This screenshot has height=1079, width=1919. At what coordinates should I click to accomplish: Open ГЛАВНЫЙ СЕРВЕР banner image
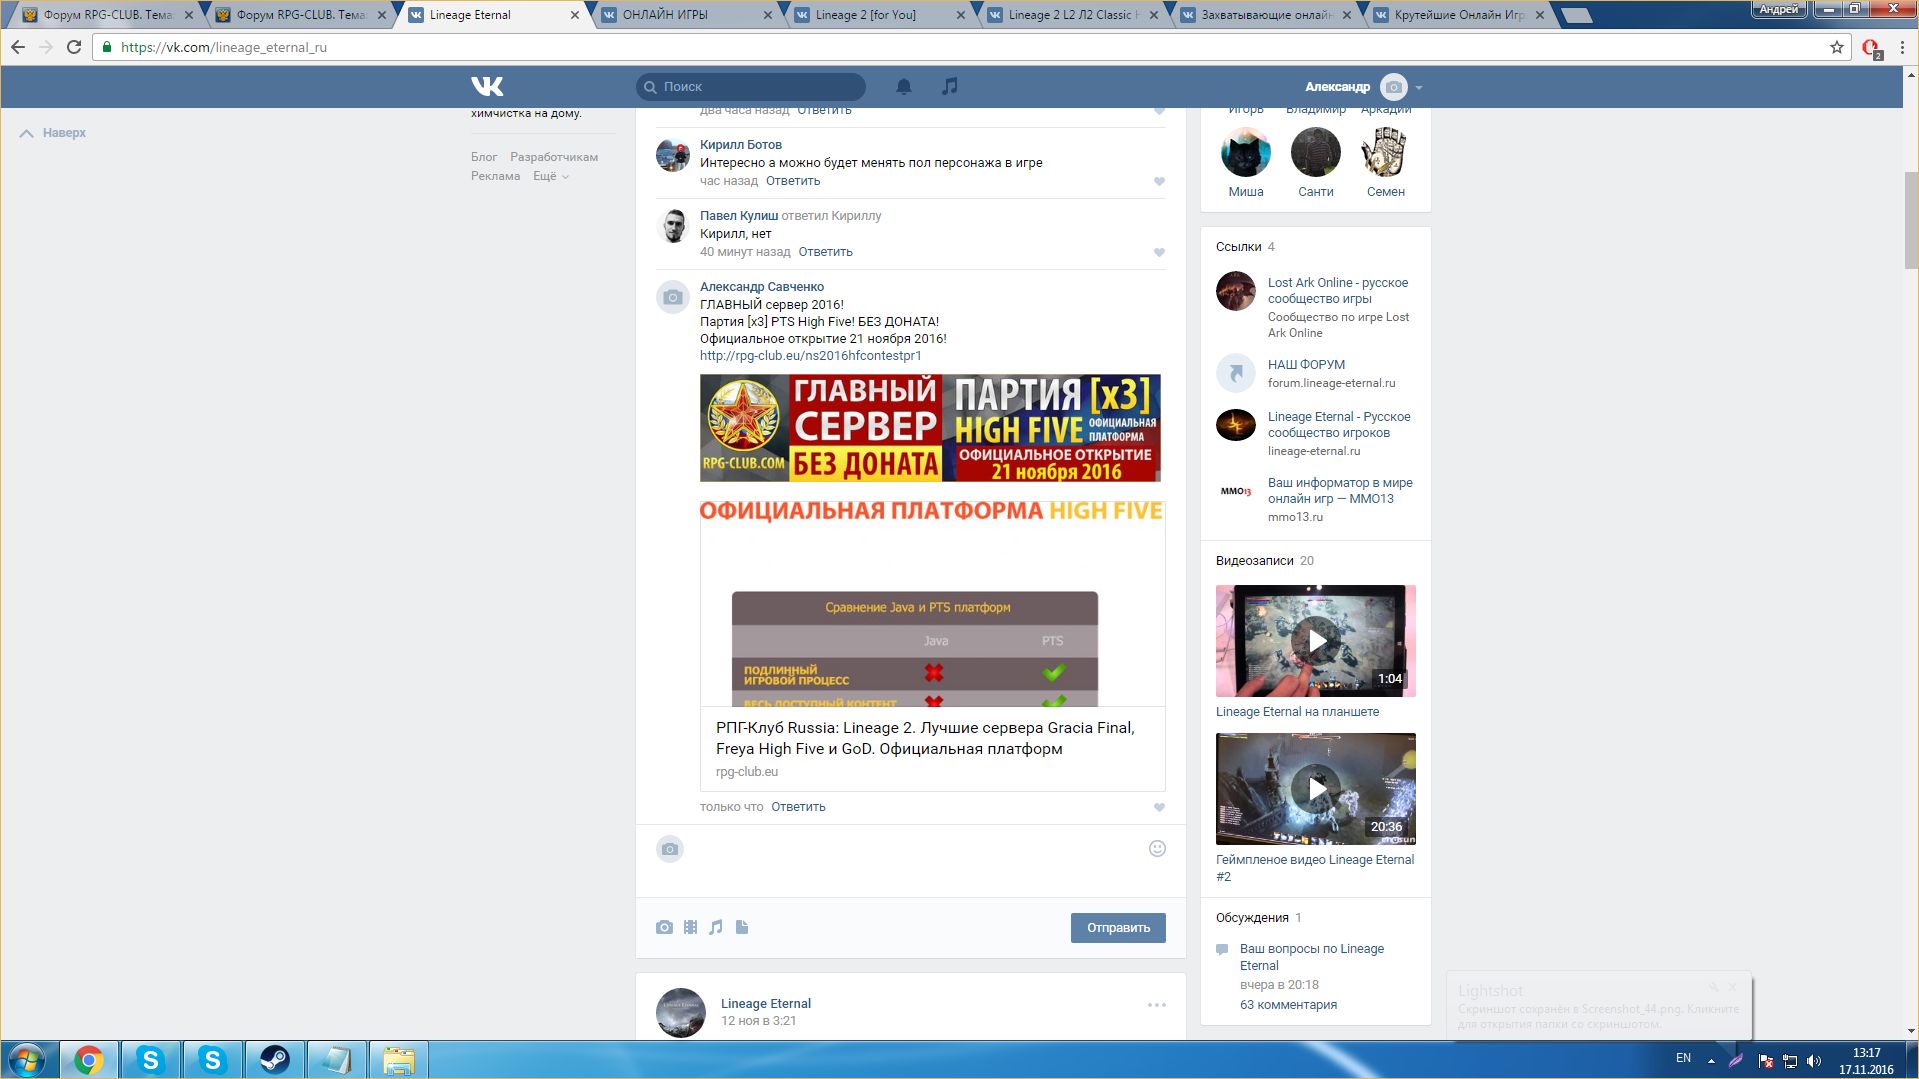(x=930, y=428)
